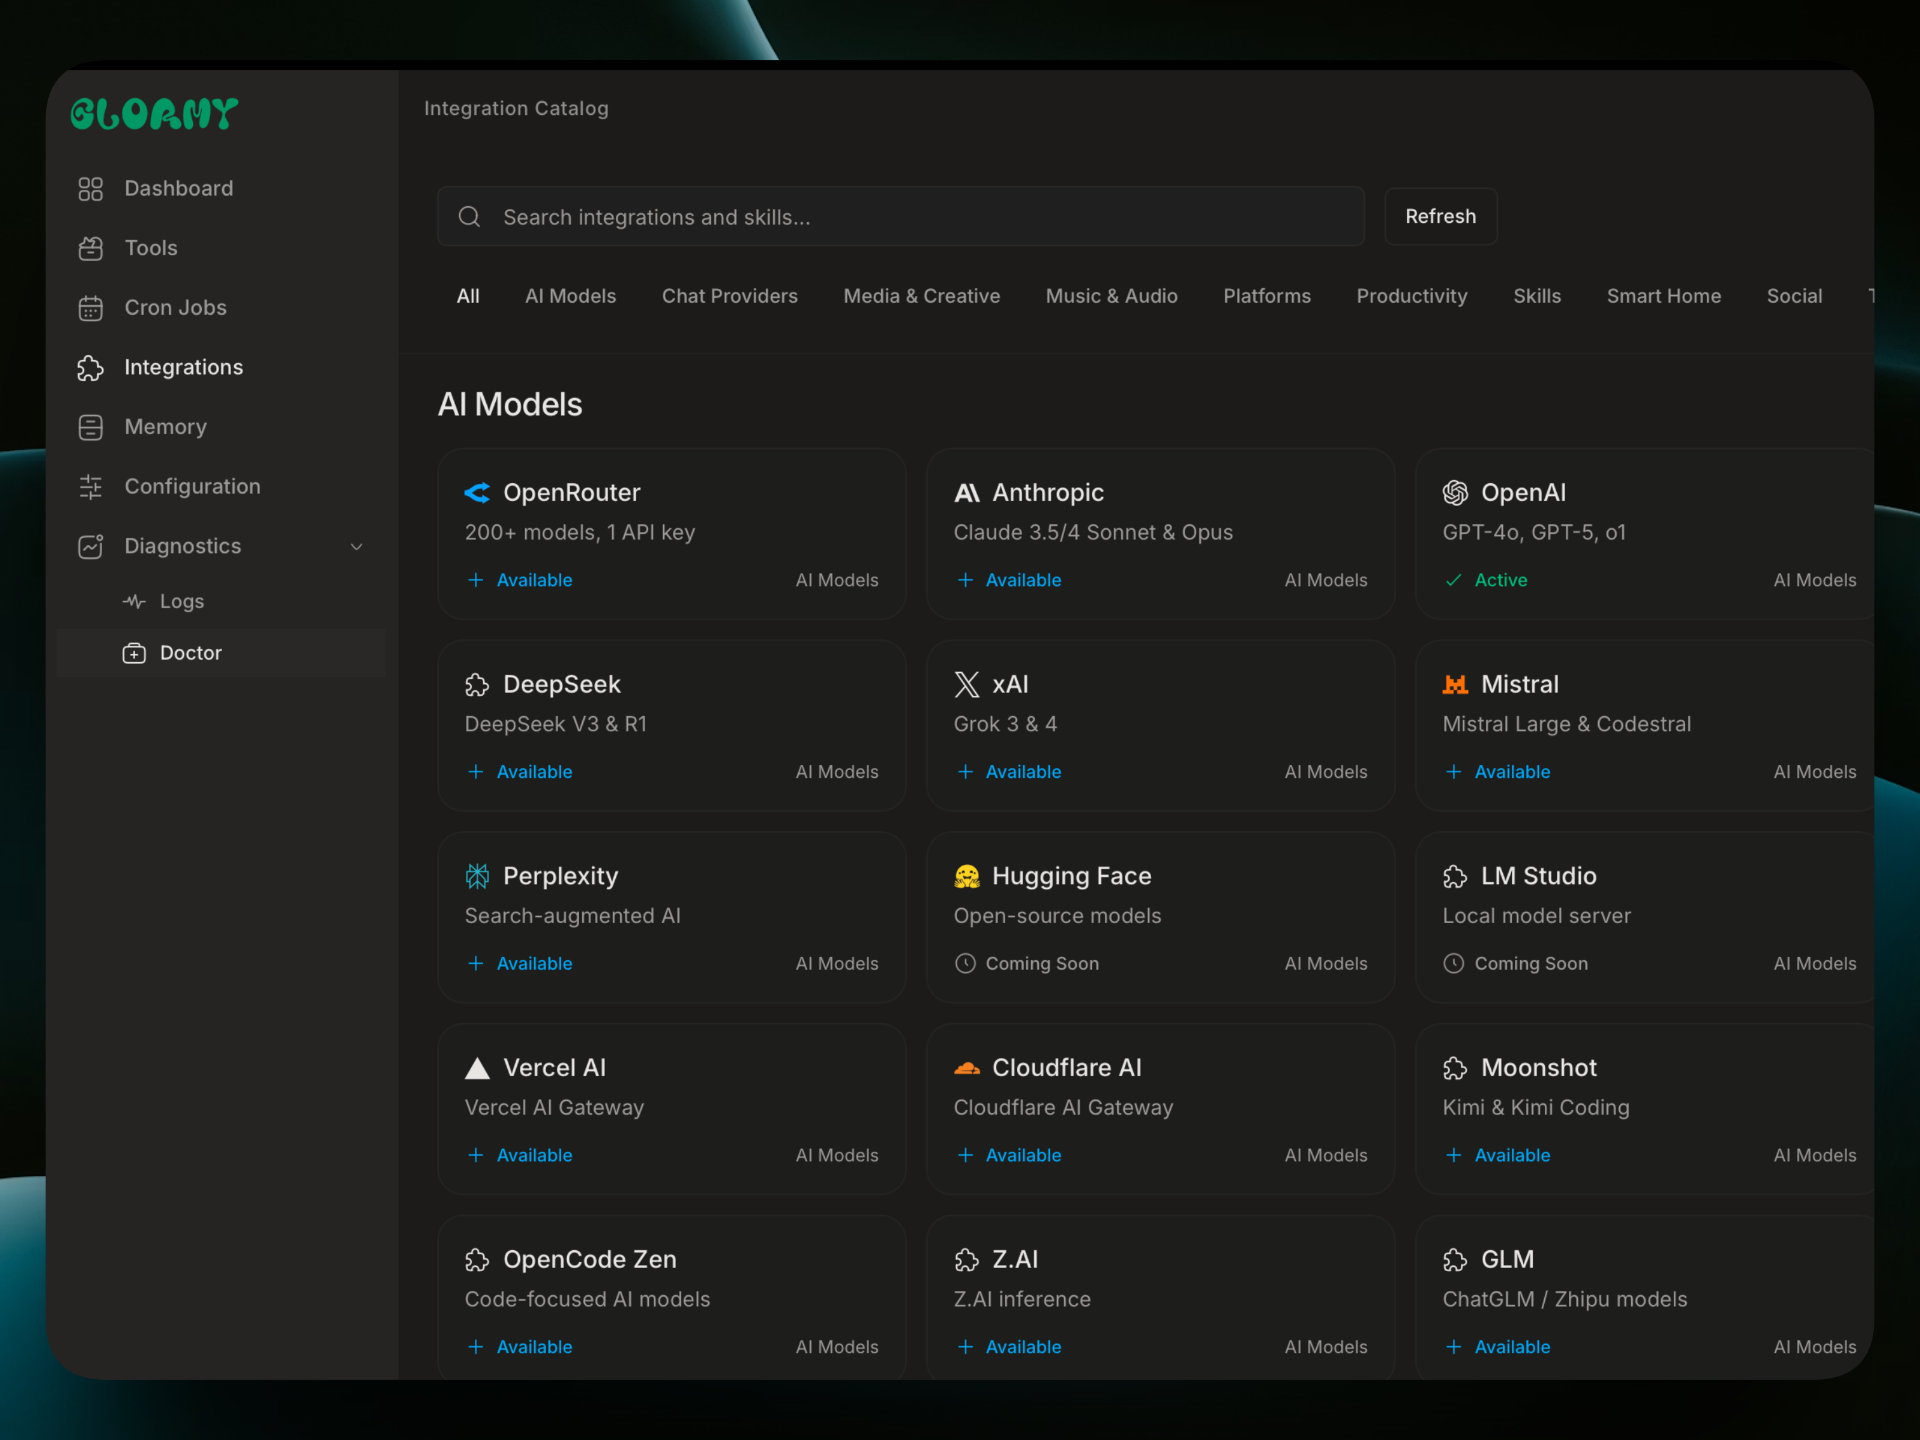This screenshot has width=1920, height=1440.
Task: Click the Anthropic logo icon
Action: pos(966,493)
